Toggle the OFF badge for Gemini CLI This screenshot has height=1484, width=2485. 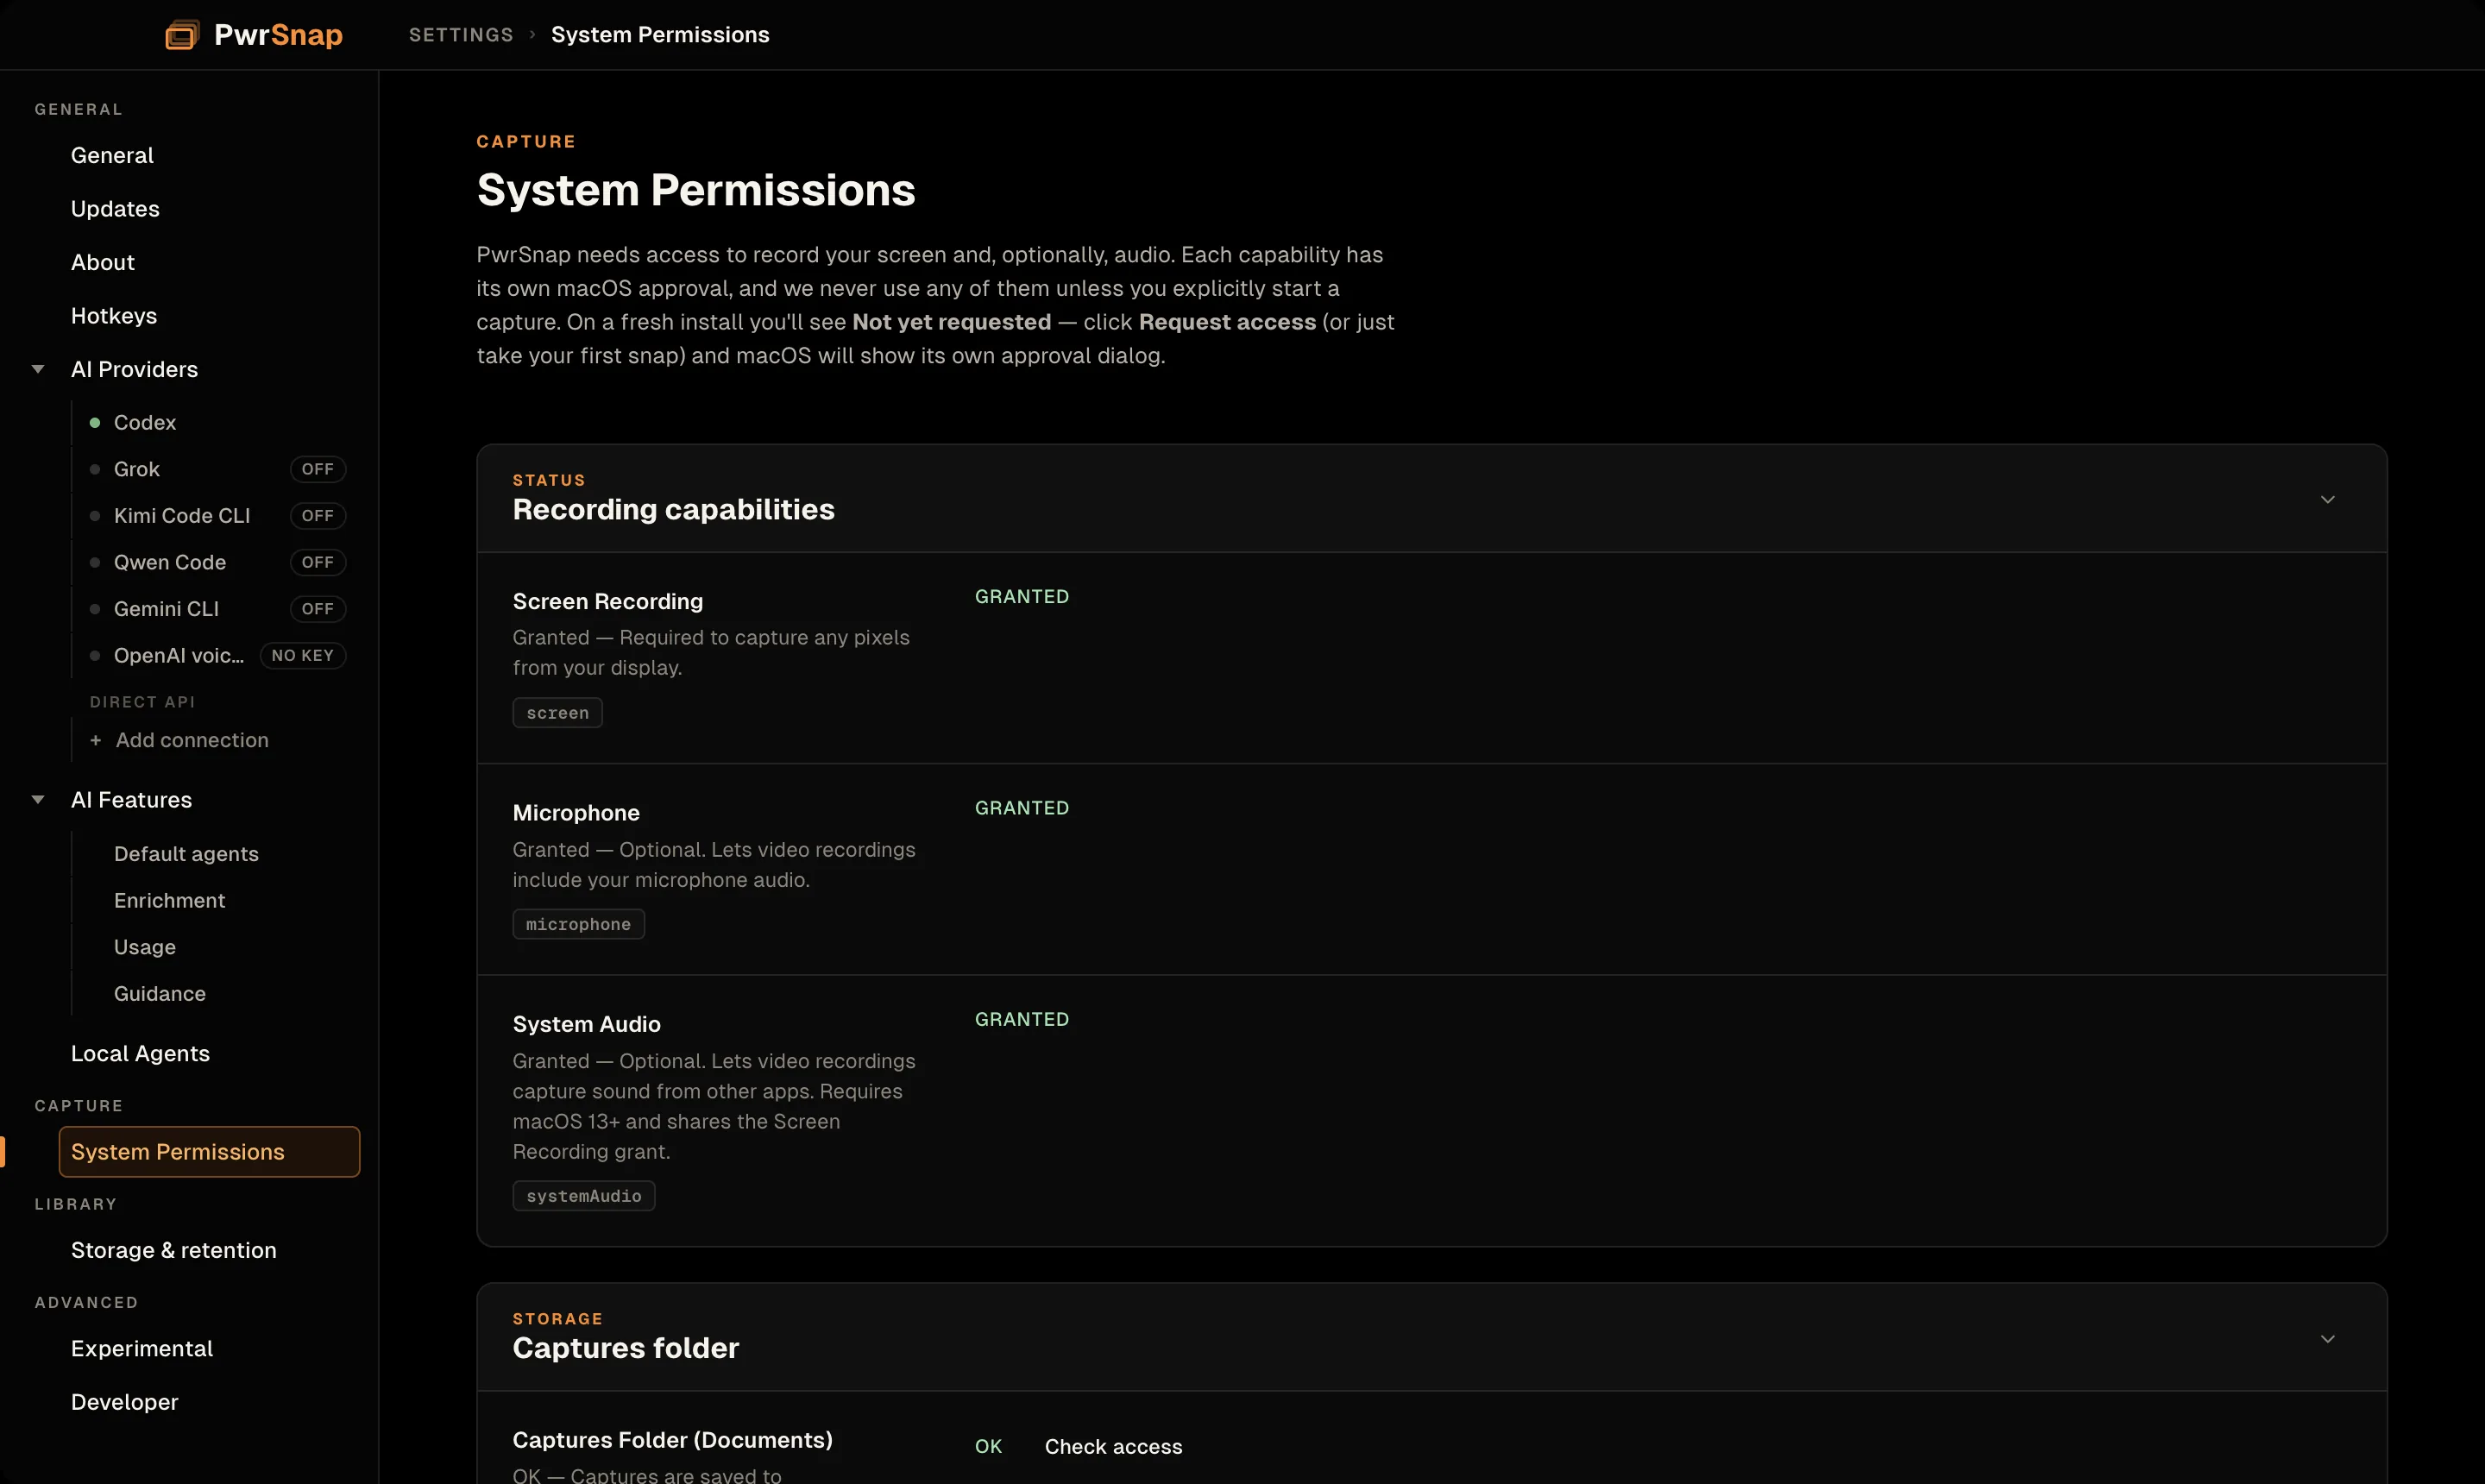(x=318, y=609)
